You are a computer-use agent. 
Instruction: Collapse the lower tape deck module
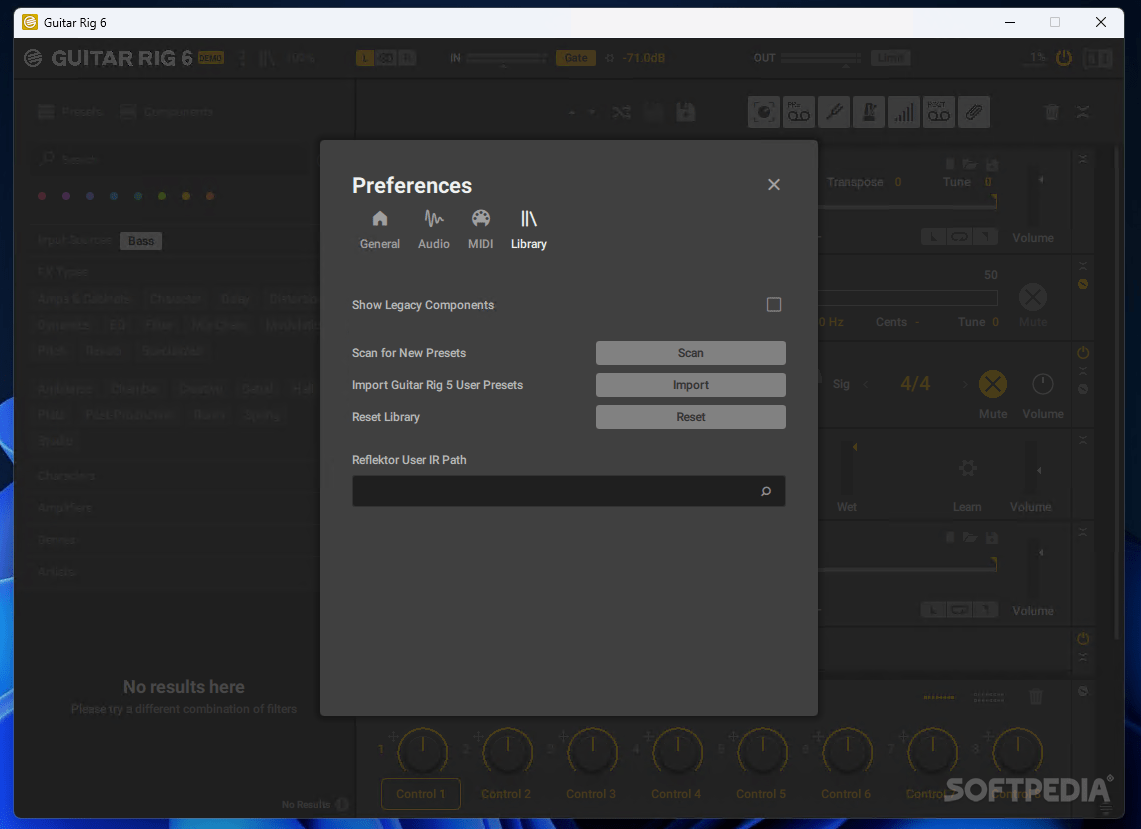[x=1083, y=533]
